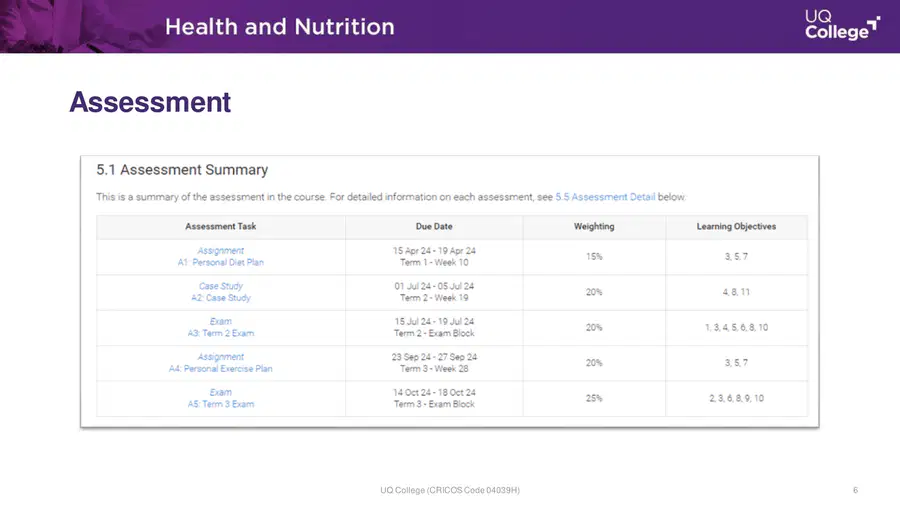Click the Health and Nutrition banner title
Viewport: 900px width, 506px height.
280,27
